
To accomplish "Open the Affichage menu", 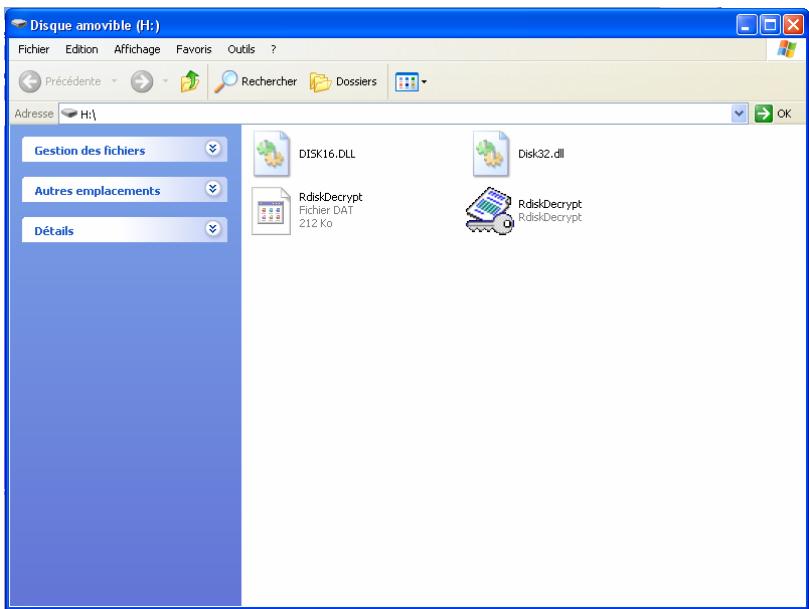I will [137, 50].
